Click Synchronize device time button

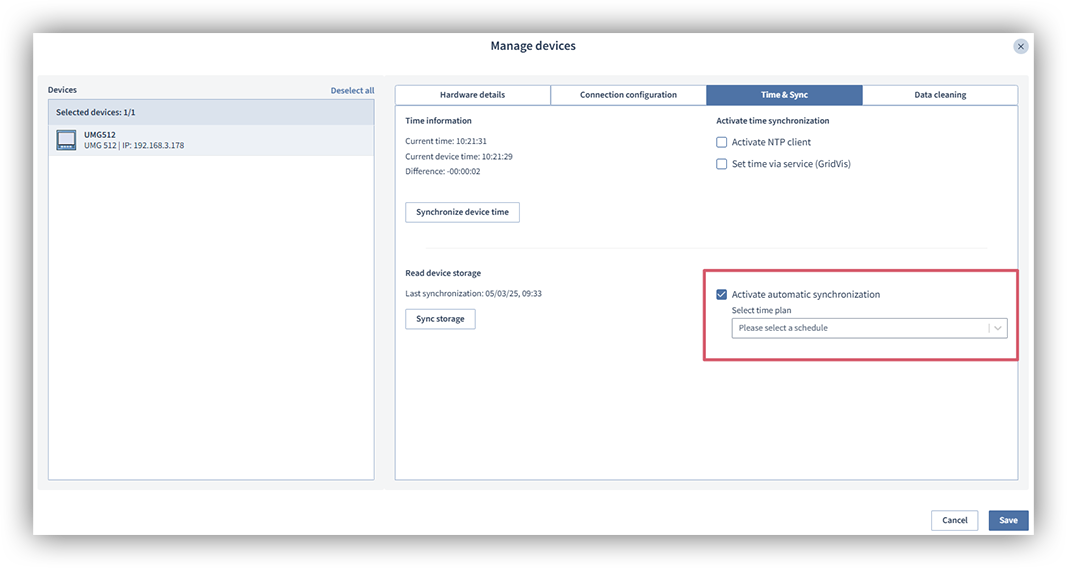coord(462,212)
